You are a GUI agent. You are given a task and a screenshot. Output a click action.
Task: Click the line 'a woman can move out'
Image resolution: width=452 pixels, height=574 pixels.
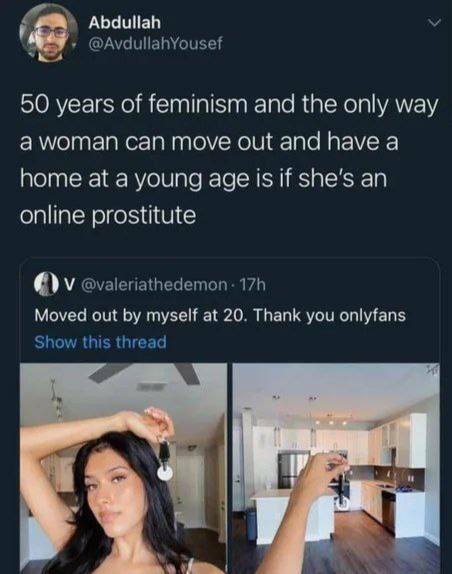pyautogui.click(x=209, y=141)
